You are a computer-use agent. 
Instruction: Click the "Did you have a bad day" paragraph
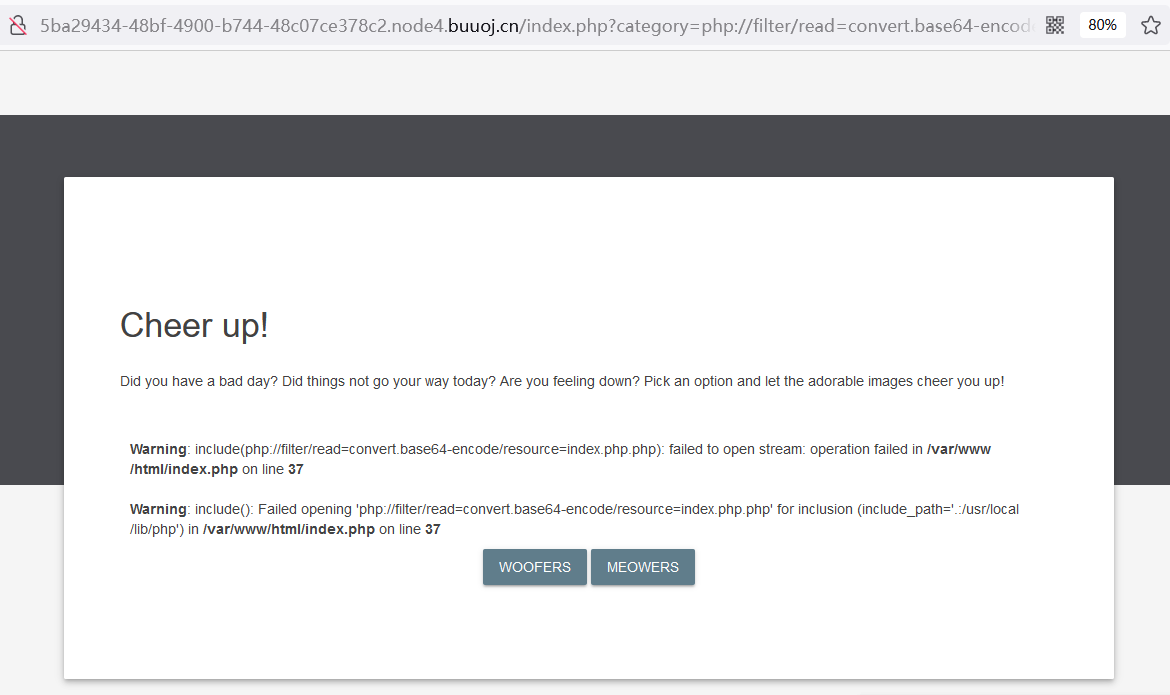click(x=562, y=381)
